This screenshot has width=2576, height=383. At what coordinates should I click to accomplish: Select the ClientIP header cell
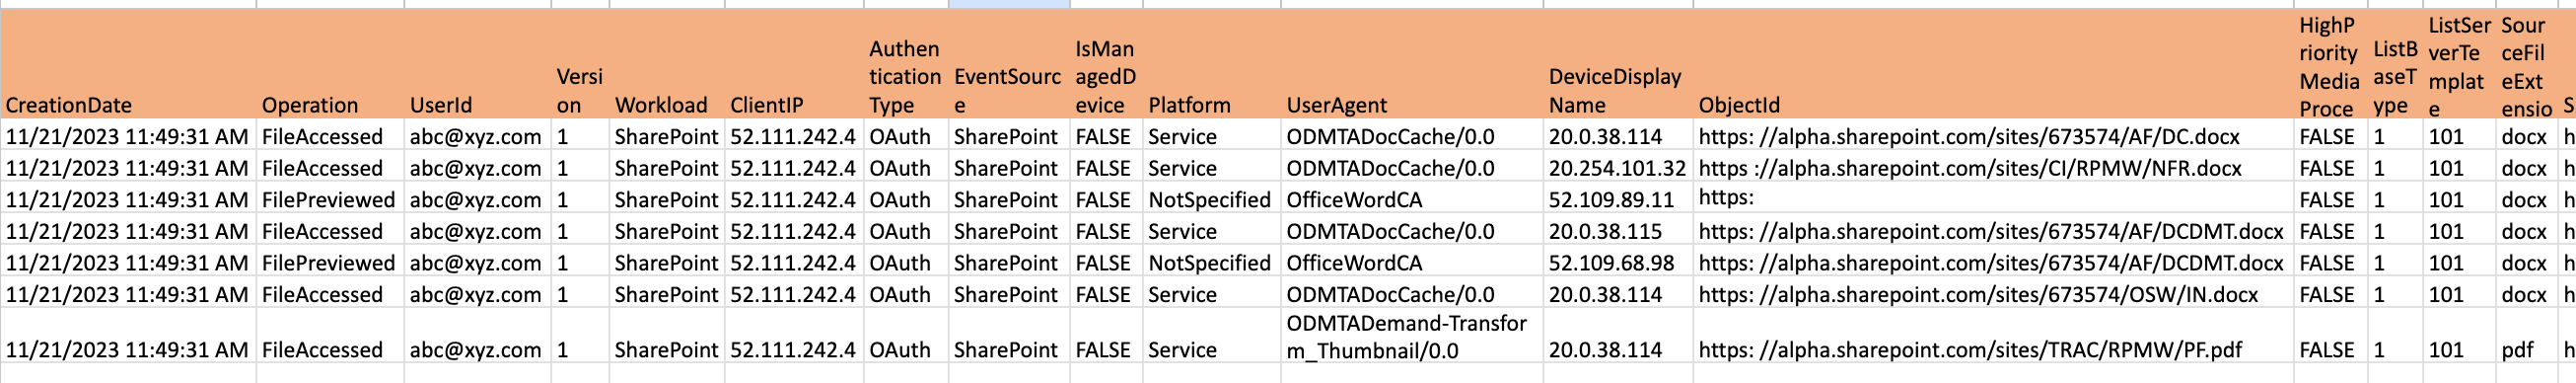click(794, 65)
